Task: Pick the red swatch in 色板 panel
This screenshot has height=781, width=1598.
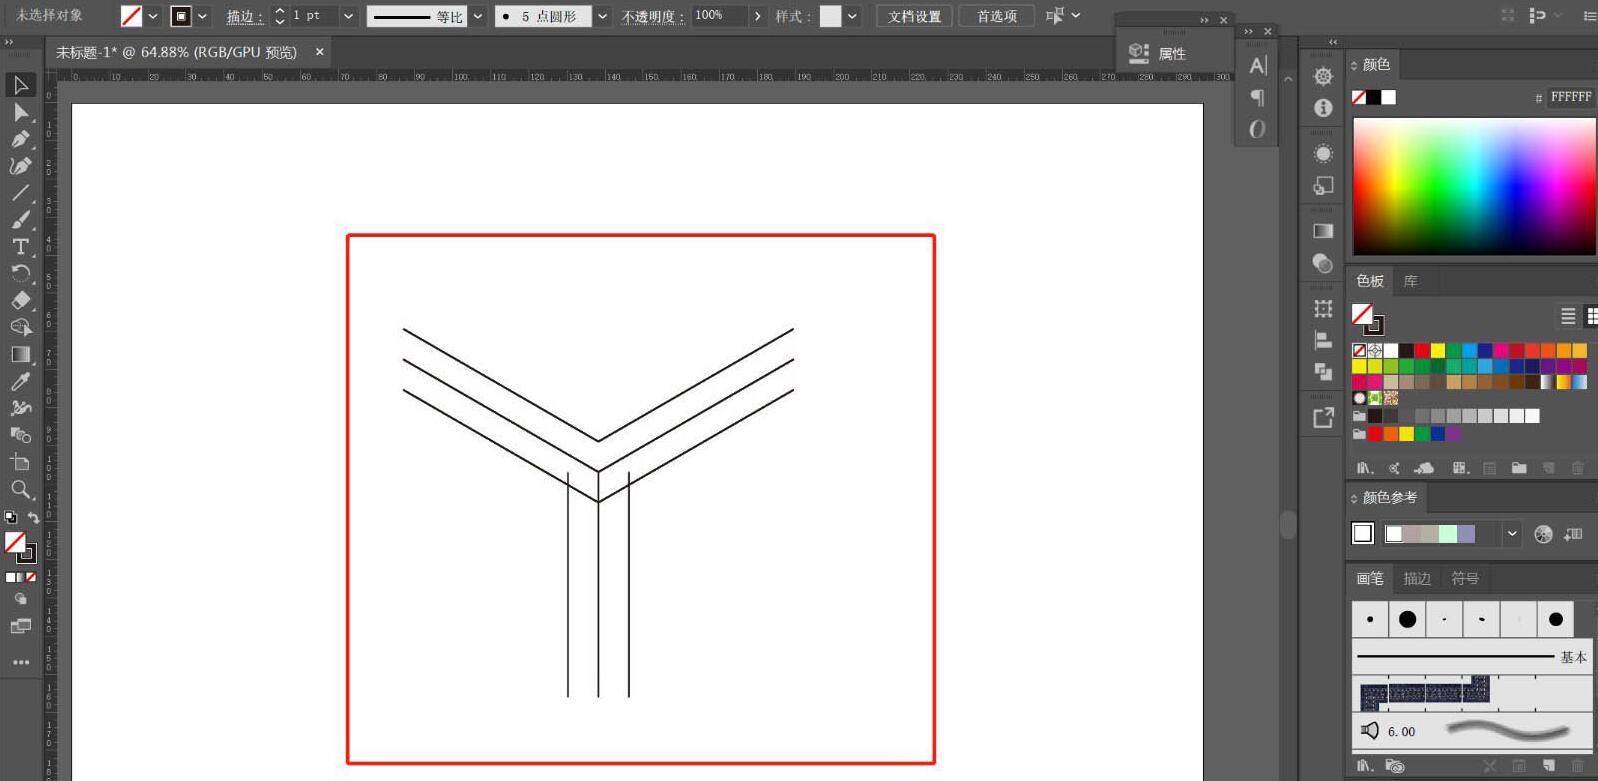Action: pos(1422,351)
